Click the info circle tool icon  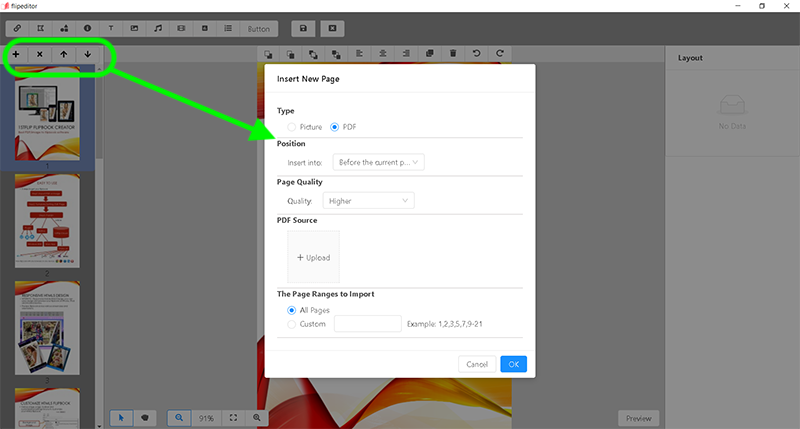click(x=87, y=29)
